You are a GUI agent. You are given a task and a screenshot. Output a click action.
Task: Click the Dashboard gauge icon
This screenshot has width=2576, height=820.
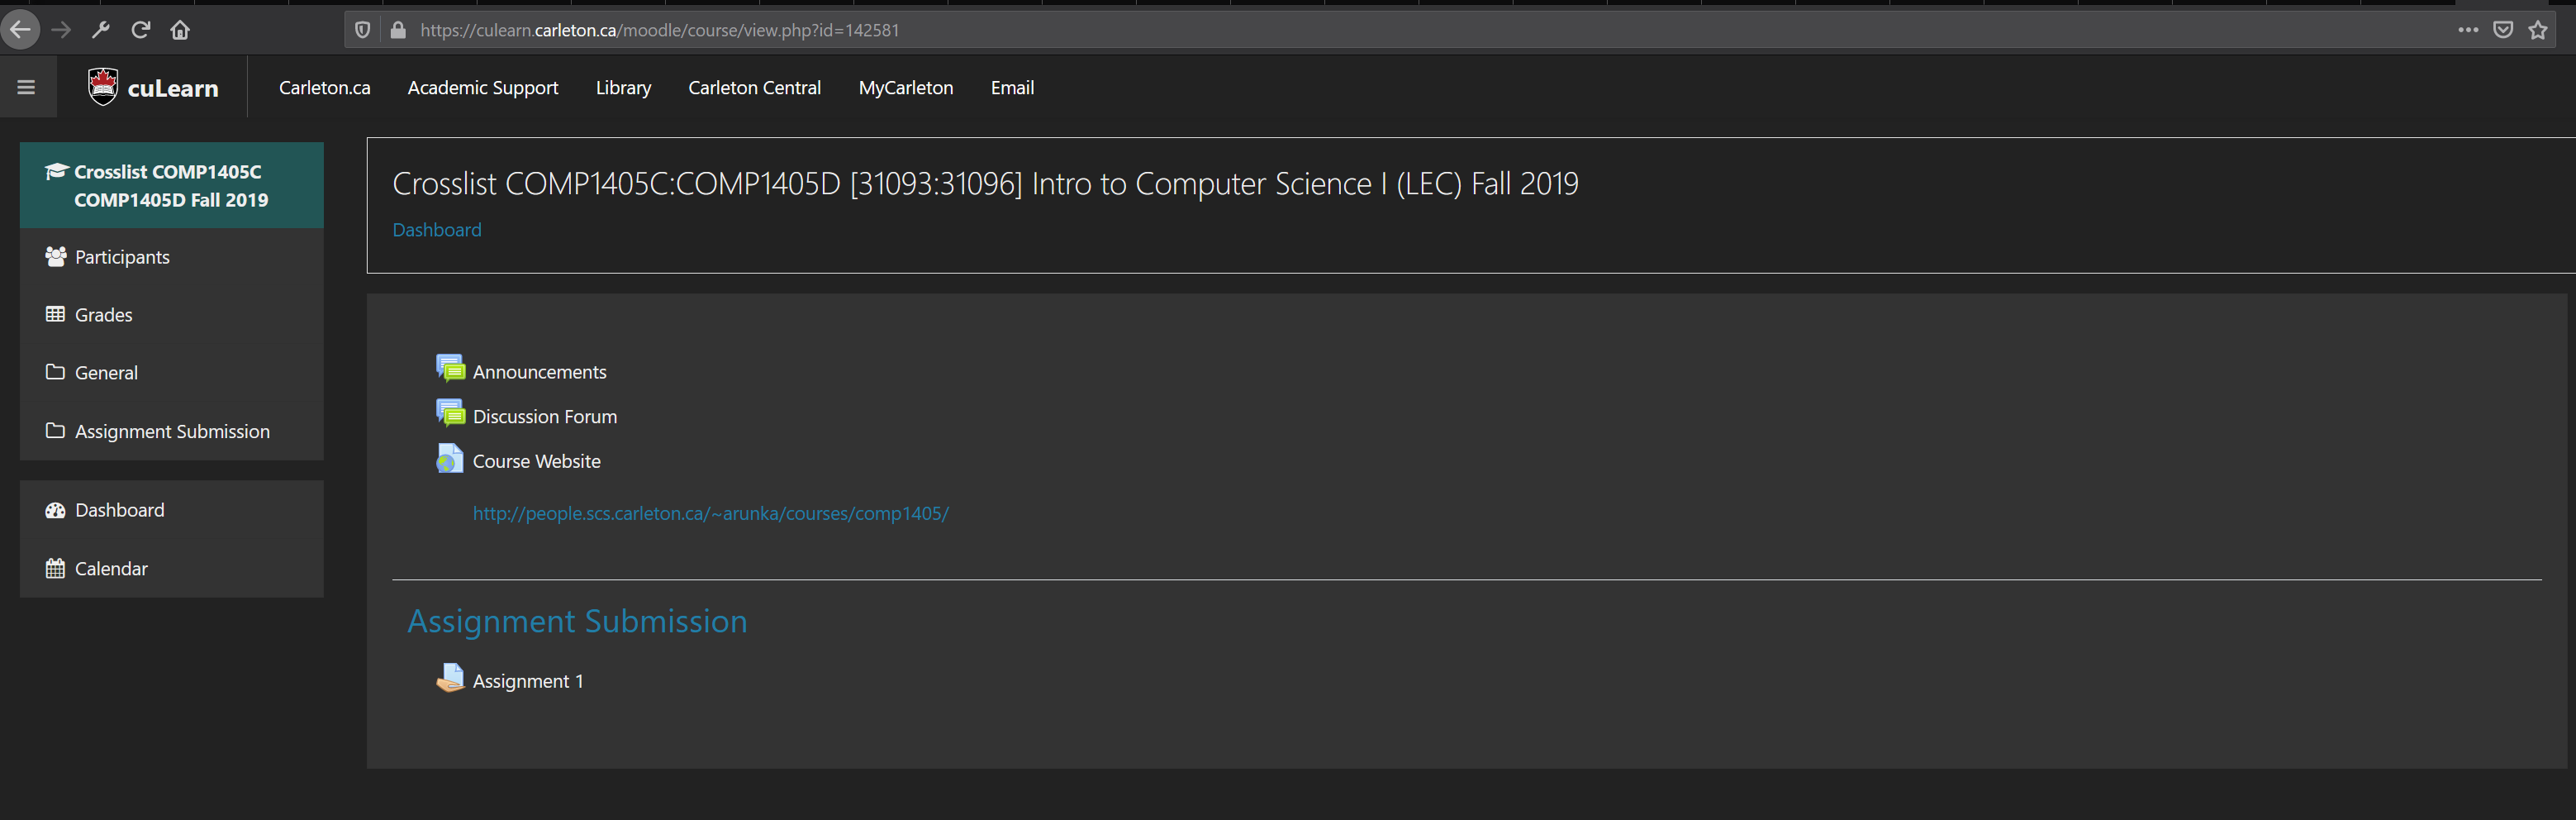pos(56,510)
